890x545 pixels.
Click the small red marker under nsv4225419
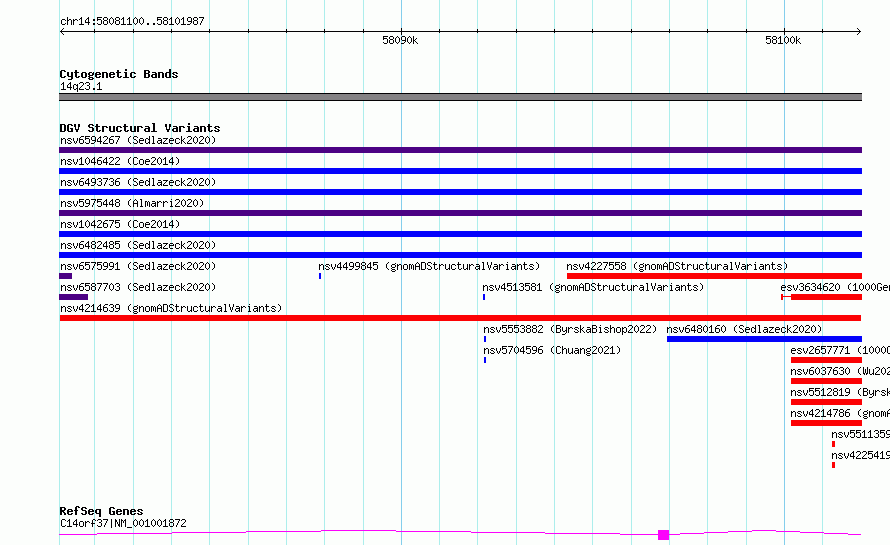pos(833,465)
